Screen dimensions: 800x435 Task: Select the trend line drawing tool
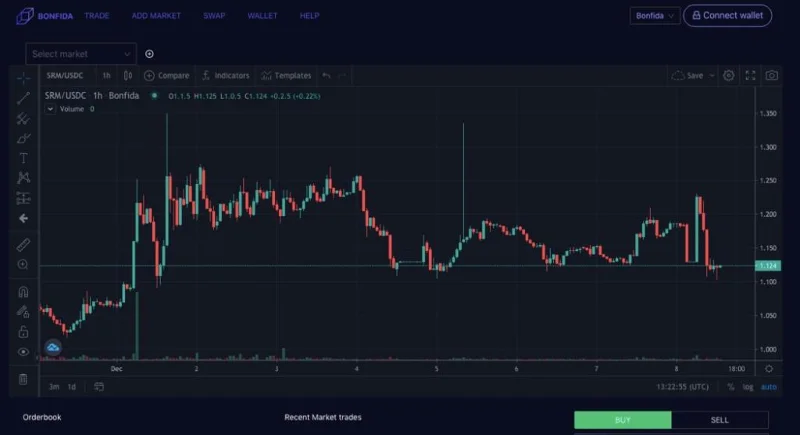[23, 98]
